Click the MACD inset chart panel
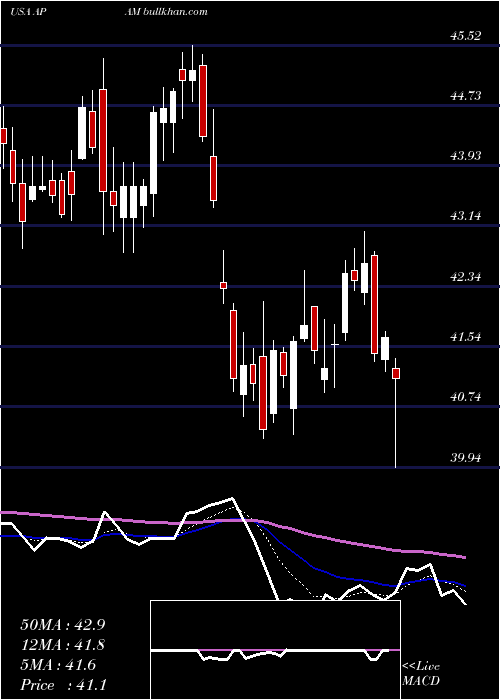The image size is (500, 700). [x=275, y=650]
